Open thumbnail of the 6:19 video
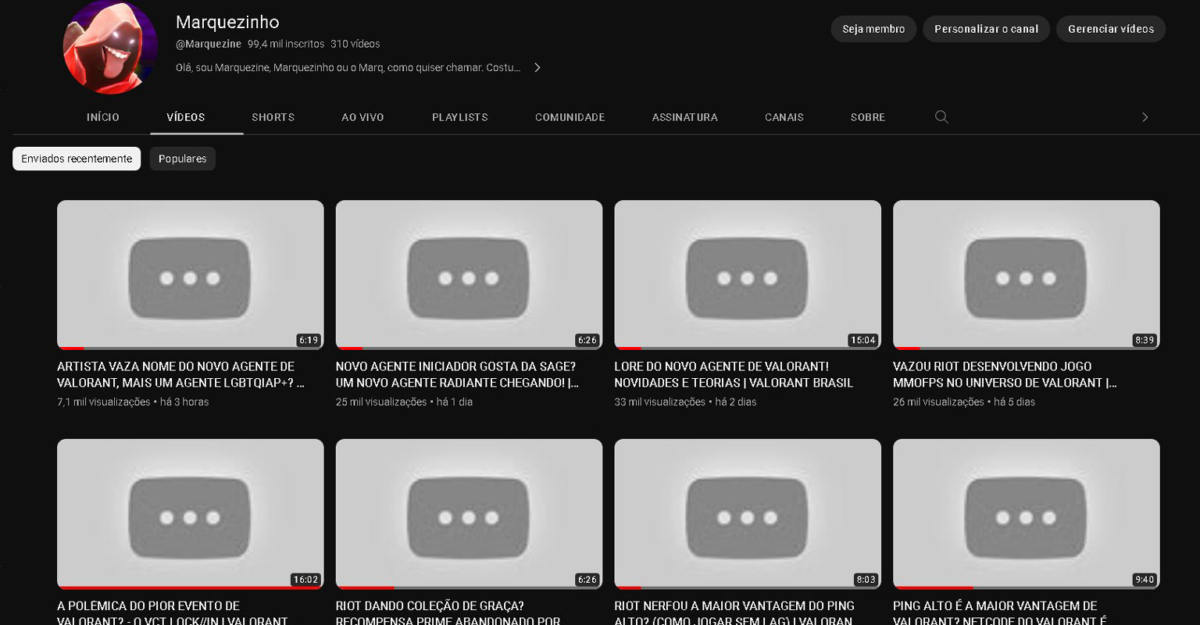The image size is (1200, 625). pos(190,275)
